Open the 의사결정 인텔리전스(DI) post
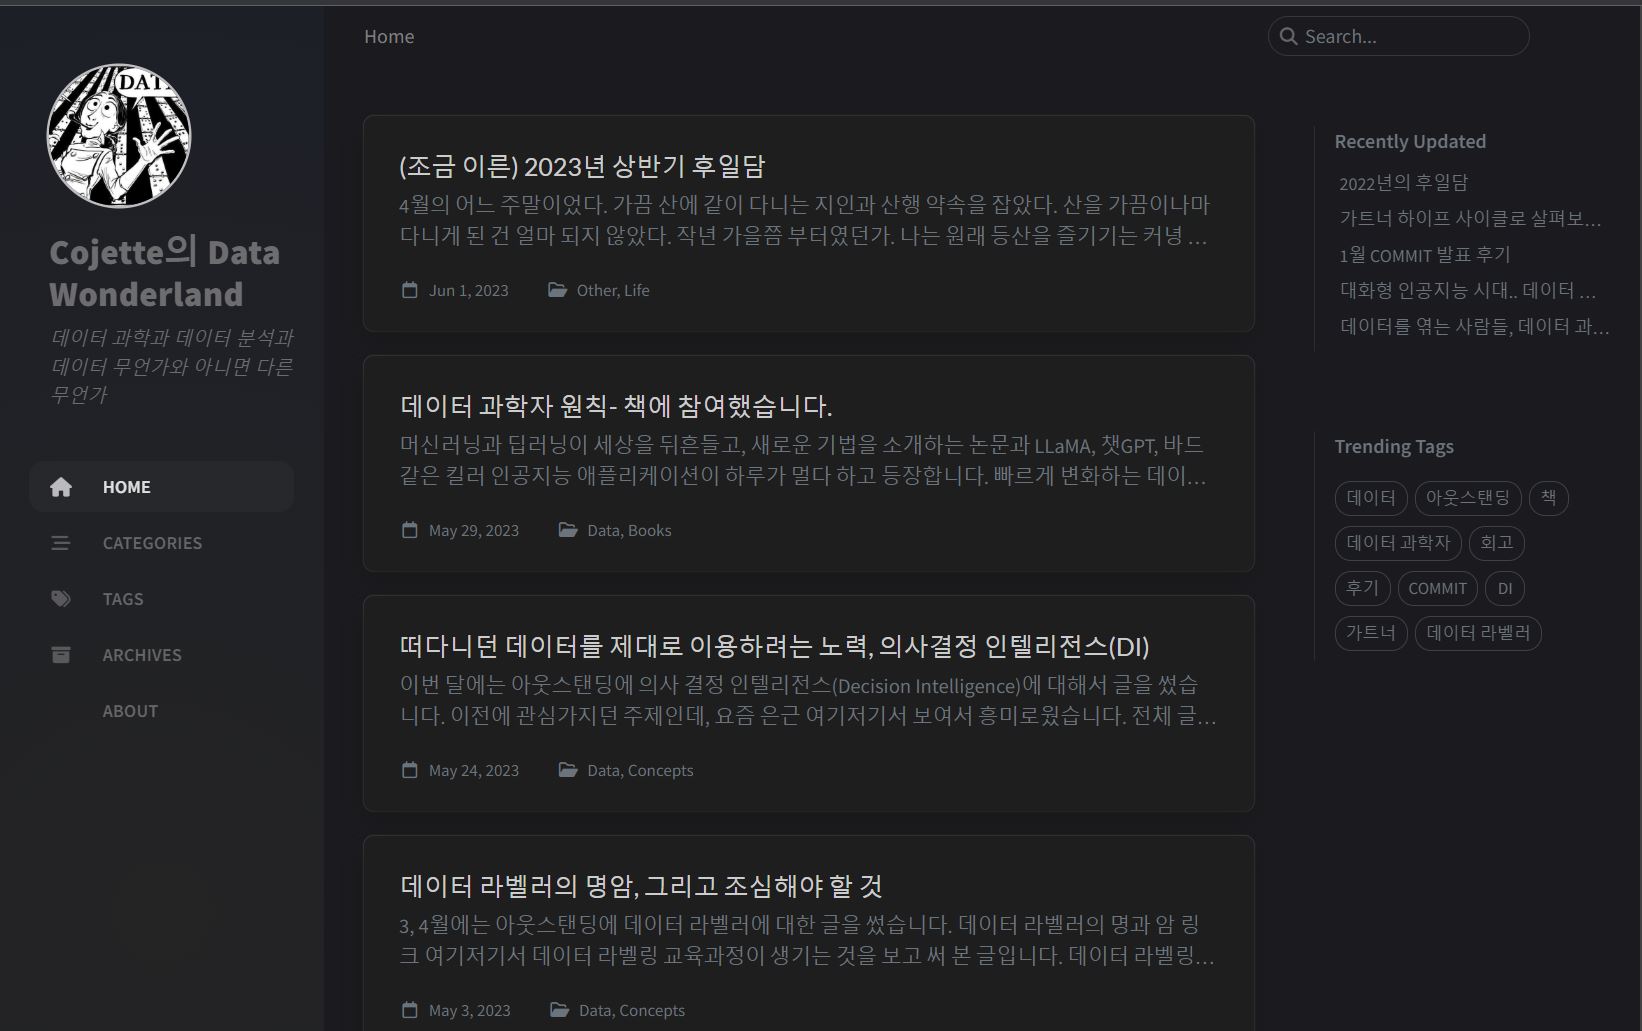The height and width of the screenshot is (1031, 1642). pos(775,646)
